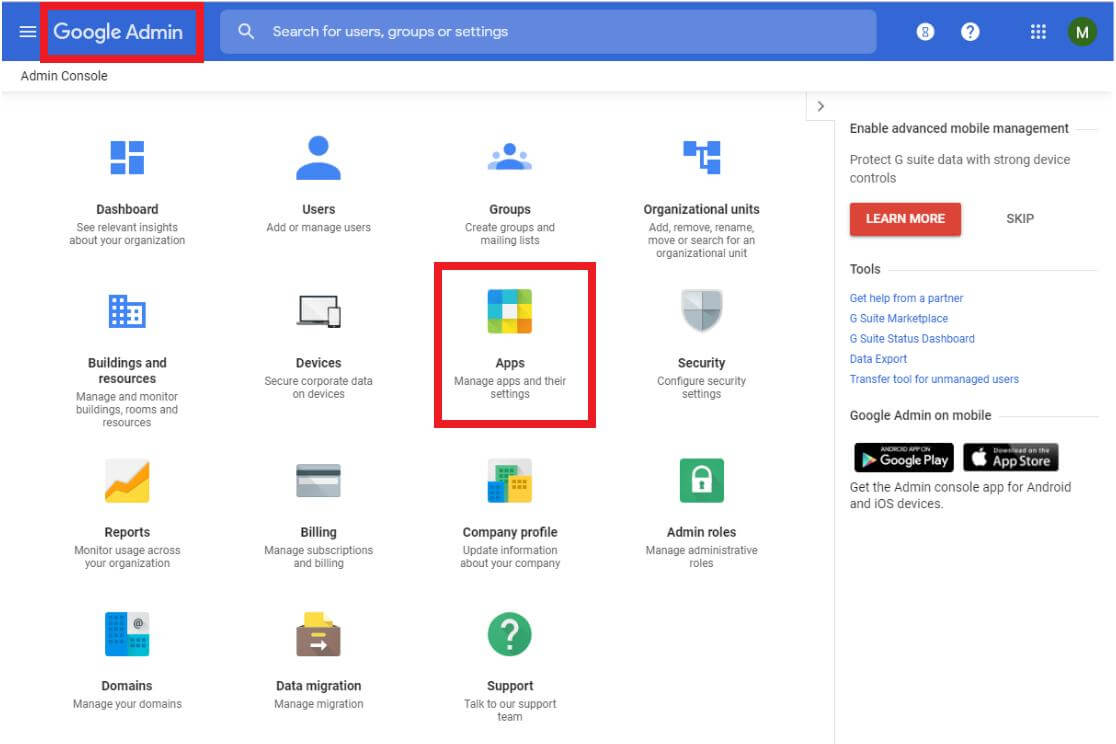
Task: Open the Get help from a partner link
Action: (x=906, y=298)
